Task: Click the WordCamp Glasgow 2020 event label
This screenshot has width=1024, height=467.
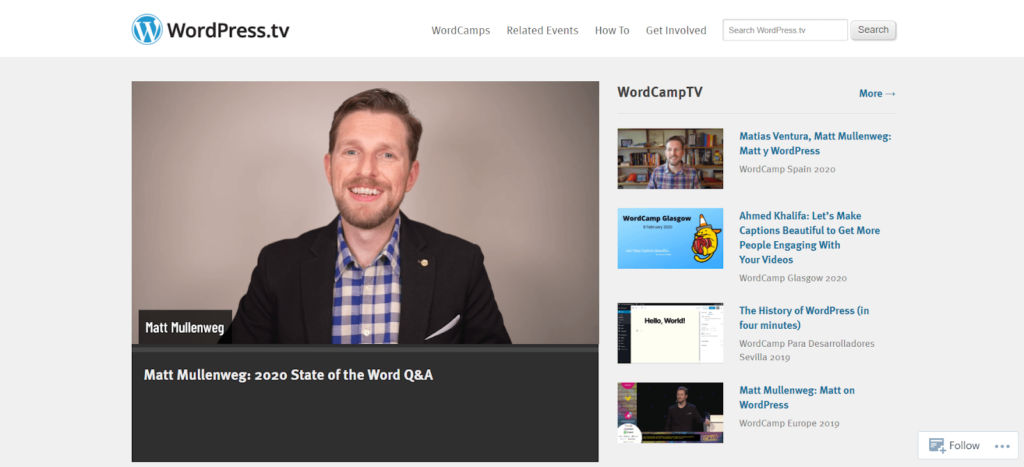Action: click(793, 278)
